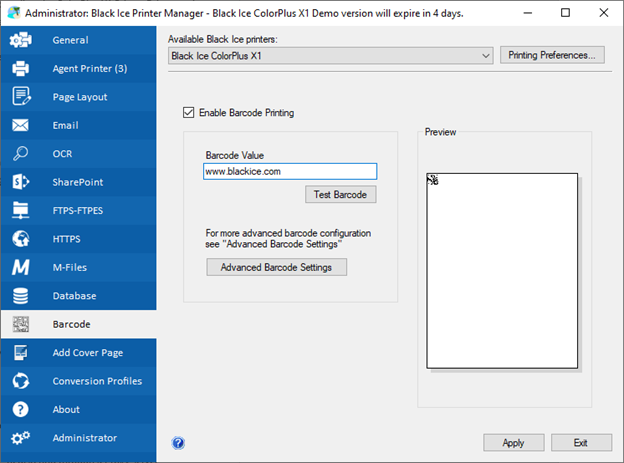Open the Database tab label
The width and height of the screenshot is (624, 463).
74,296
